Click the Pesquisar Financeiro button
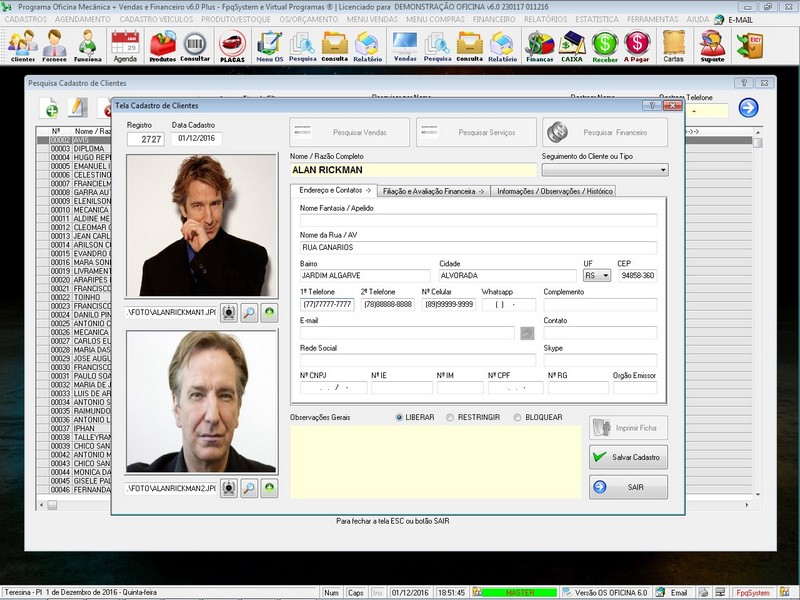 click(x=605, y=132)
